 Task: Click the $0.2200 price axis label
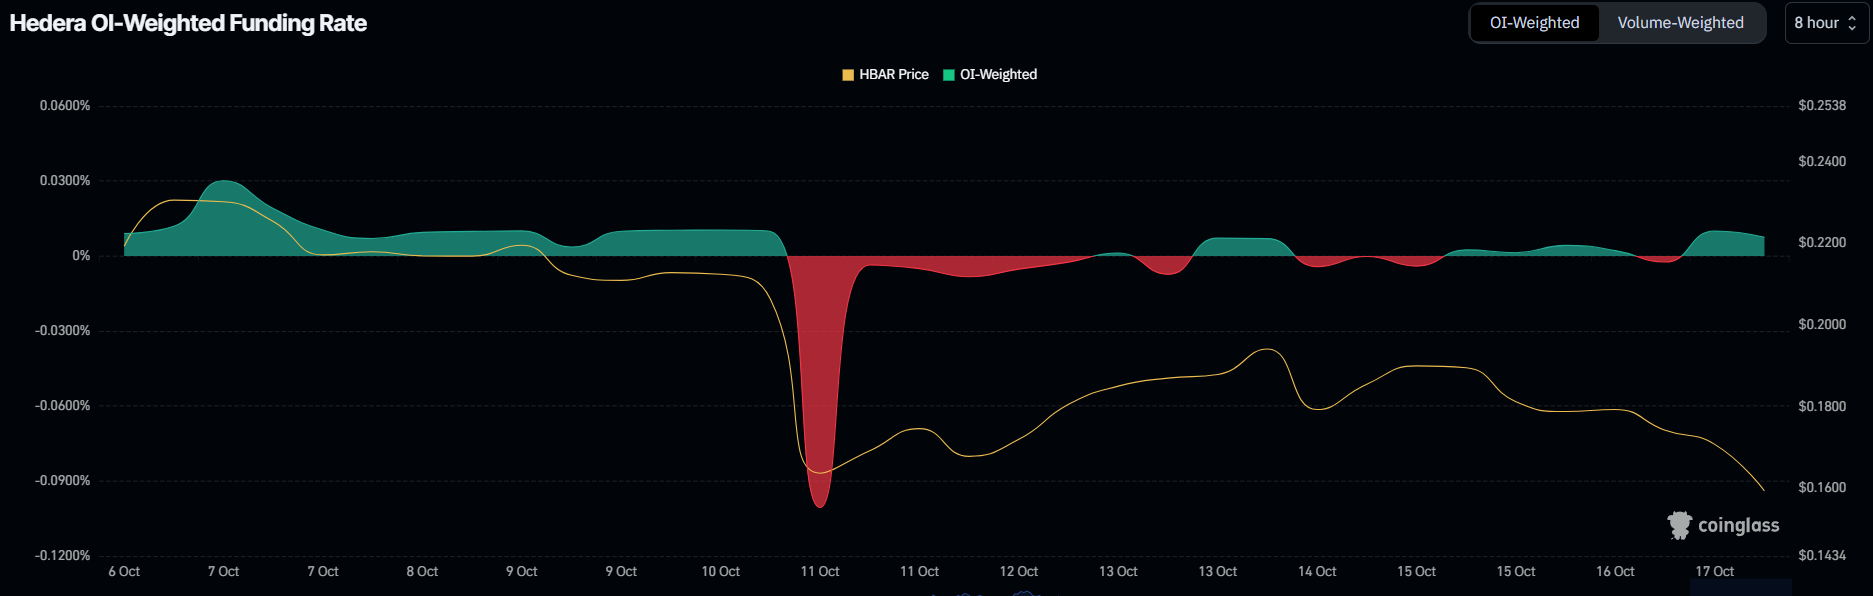1822,243
